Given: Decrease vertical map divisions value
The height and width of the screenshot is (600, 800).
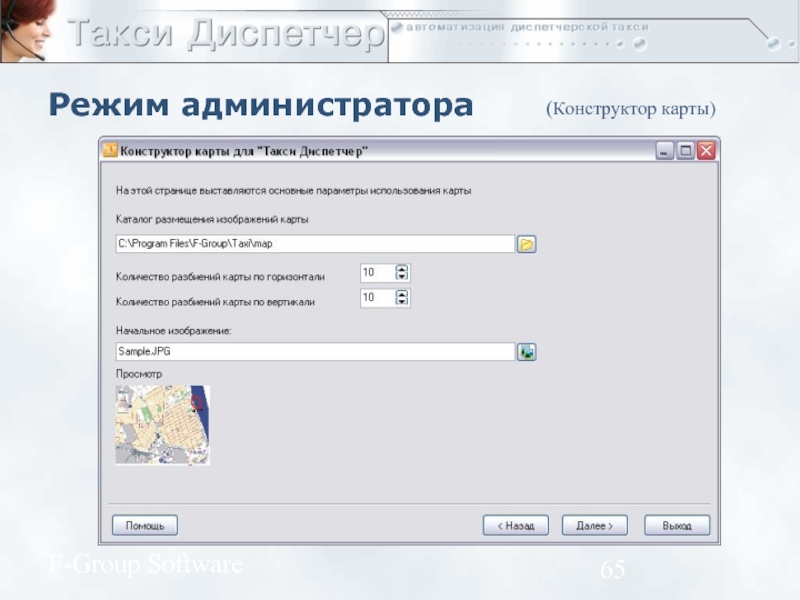Looking at the screenshot, I should [402, 302].
